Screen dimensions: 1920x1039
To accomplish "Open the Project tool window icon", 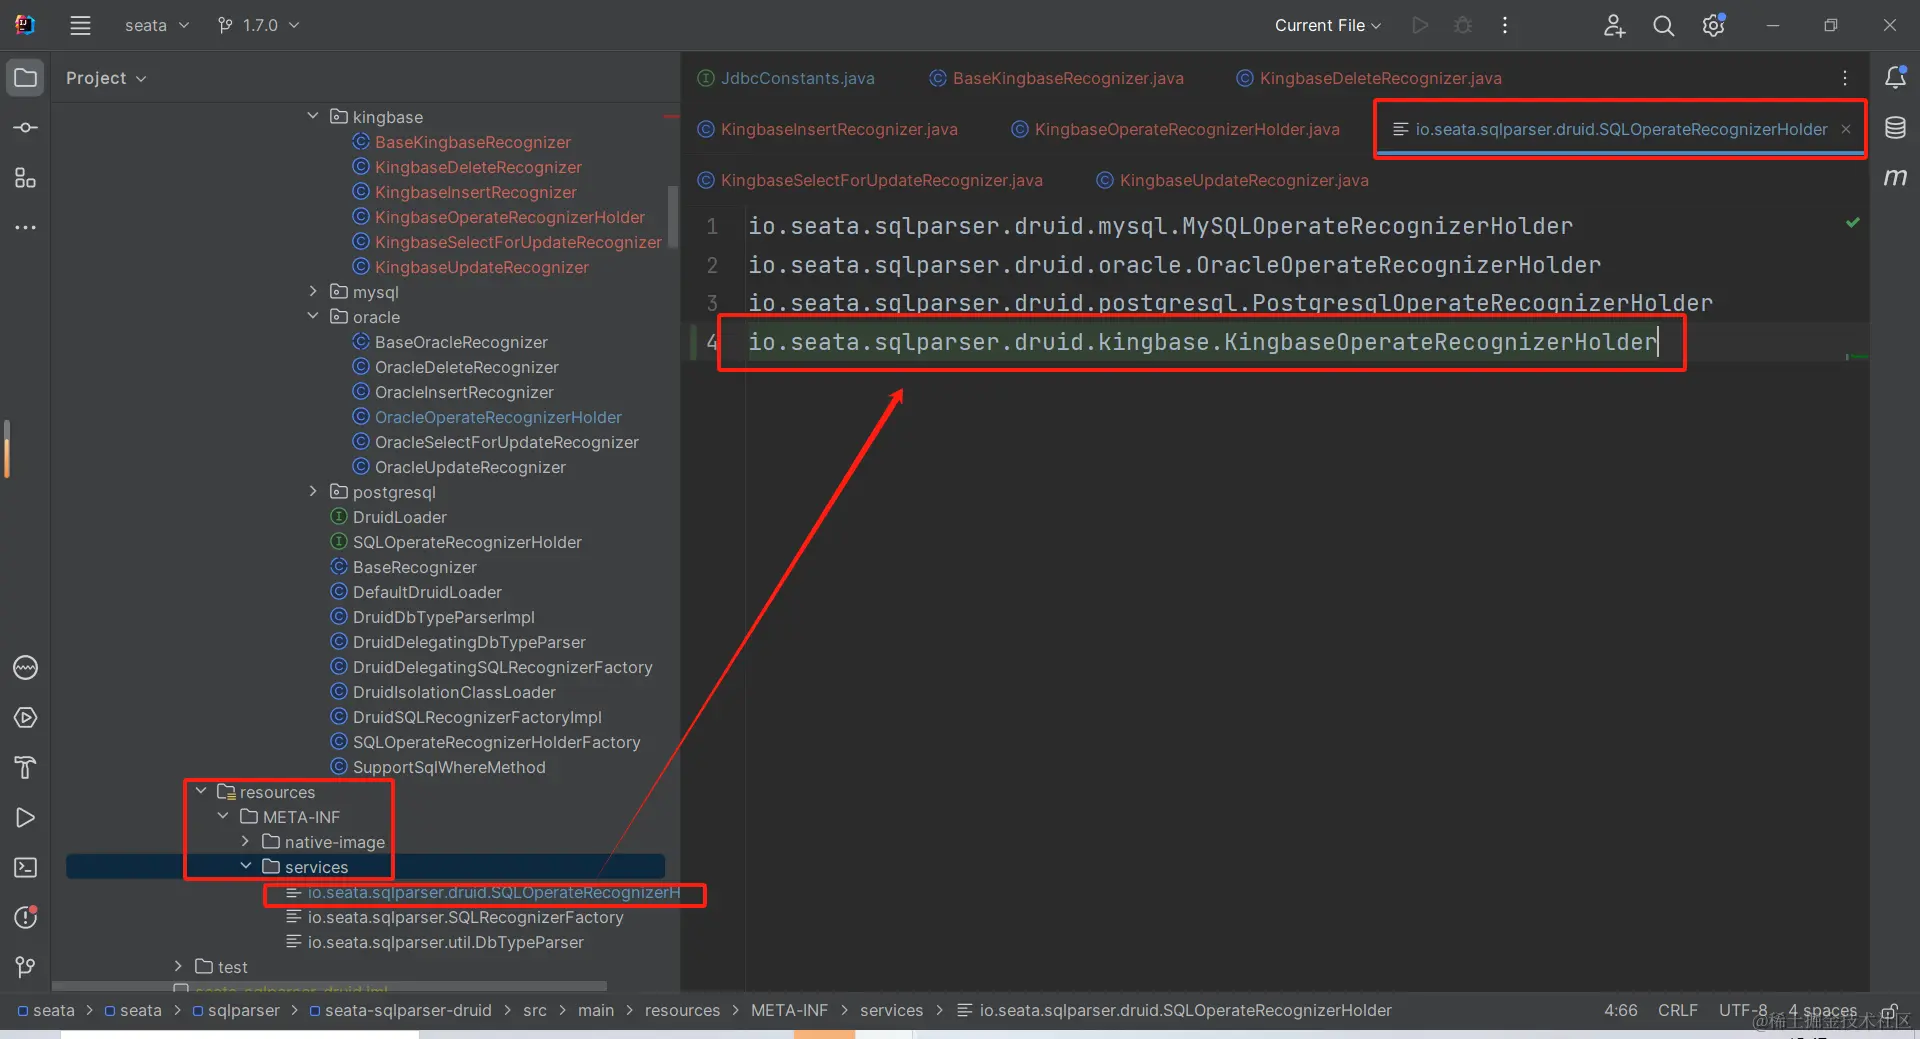I will (26, 78).
